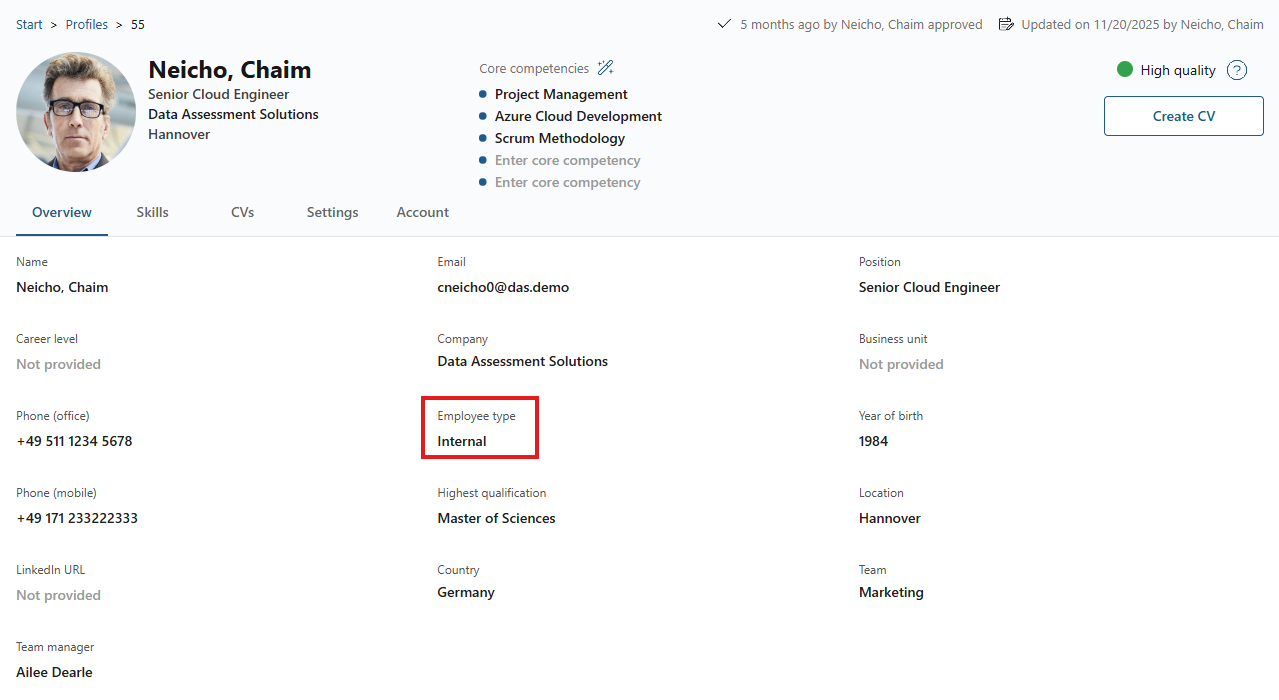The height and width of the screenshot is (700, 1279).
Task: Switch to the Skills tab
Action: (x=153, y=212)
